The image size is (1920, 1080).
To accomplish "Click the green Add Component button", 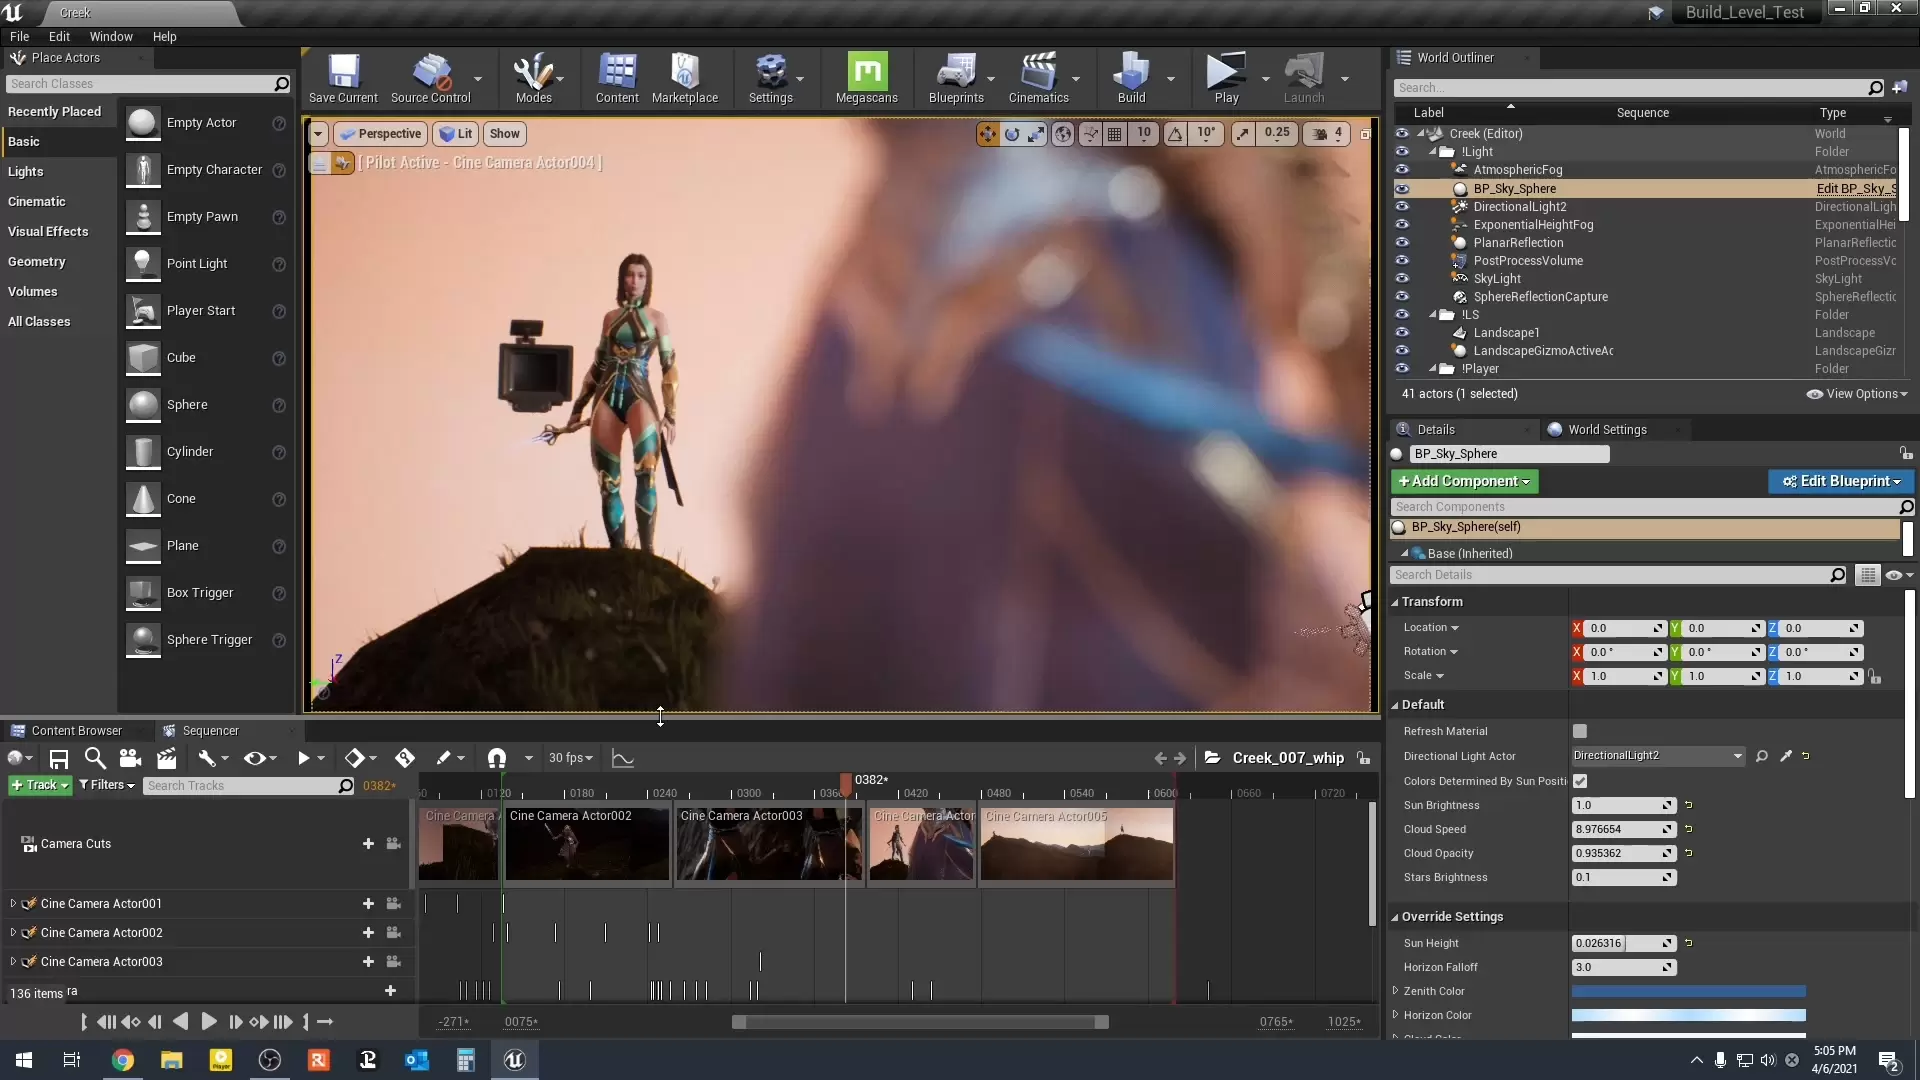I will (1464, 481).
